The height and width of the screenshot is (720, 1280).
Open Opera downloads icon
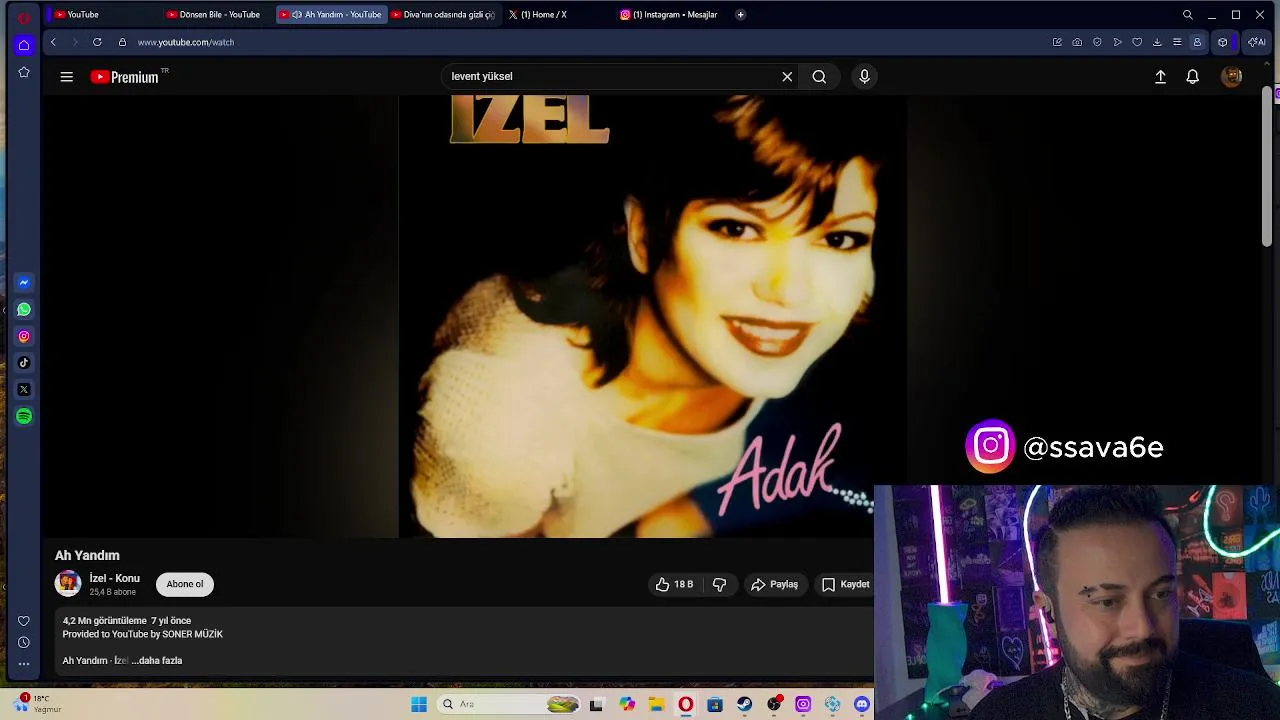coord(1157,42)
